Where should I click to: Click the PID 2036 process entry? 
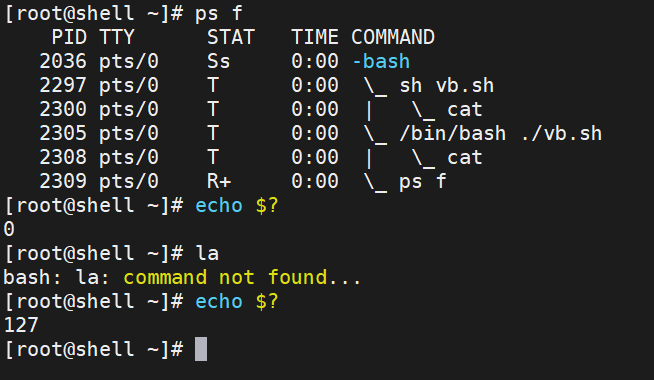pos(63,61)
